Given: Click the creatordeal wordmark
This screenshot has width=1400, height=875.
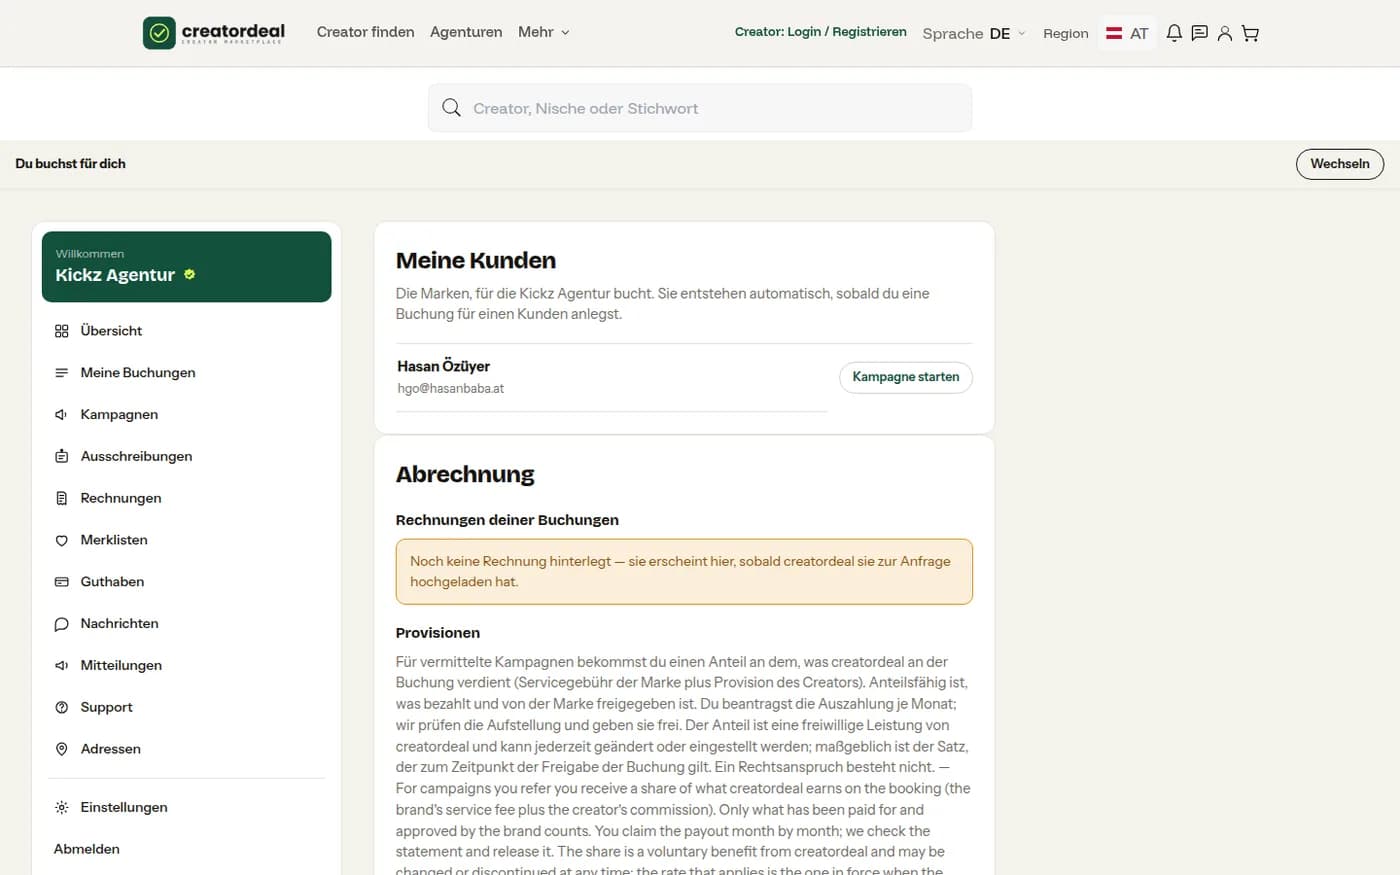Looking at the screenshot, I should click(x=233, y=33).
